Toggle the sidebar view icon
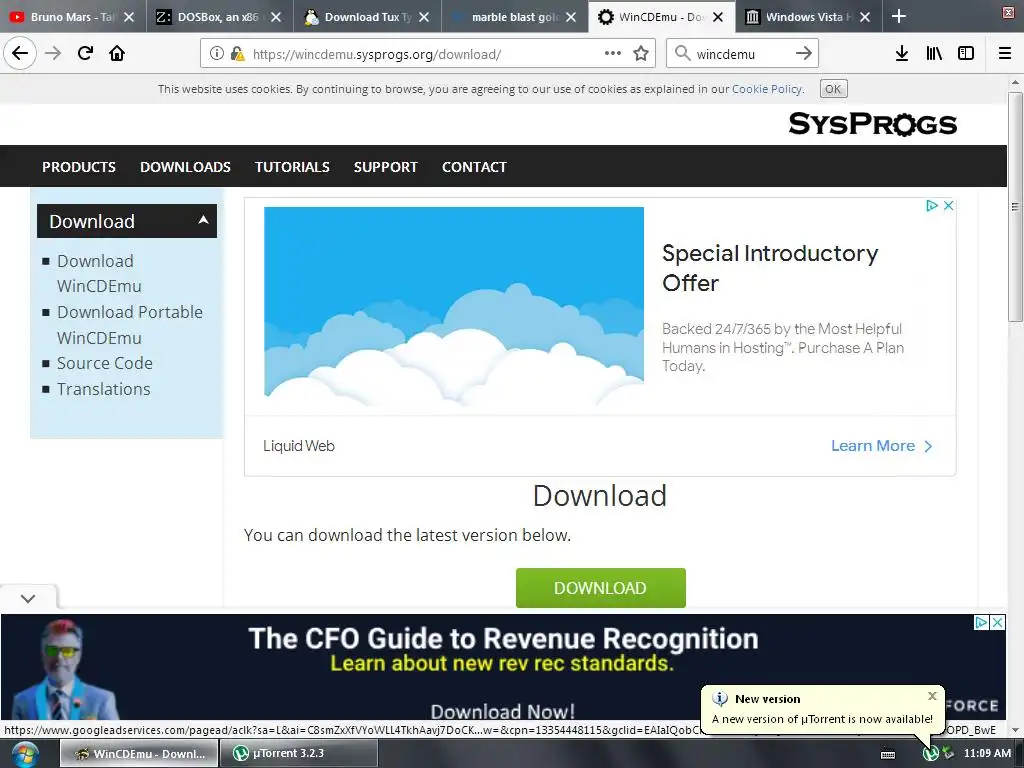Screen dimensions: 1024x768 pos(966,54)
